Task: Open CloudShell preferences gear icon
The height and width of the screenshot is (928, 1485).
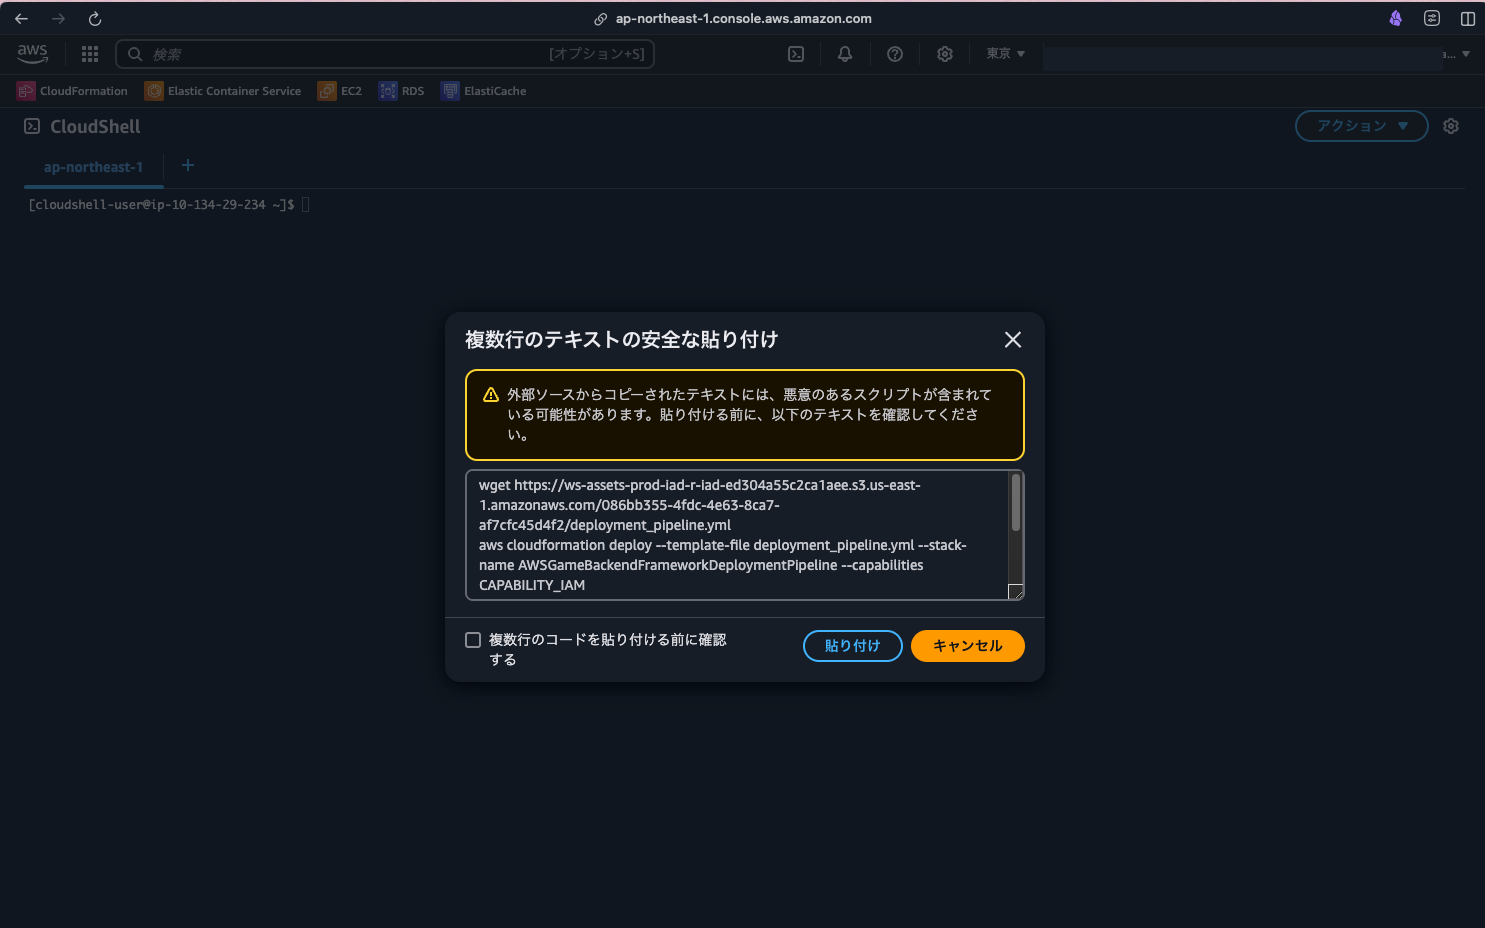Action: 1451,126
